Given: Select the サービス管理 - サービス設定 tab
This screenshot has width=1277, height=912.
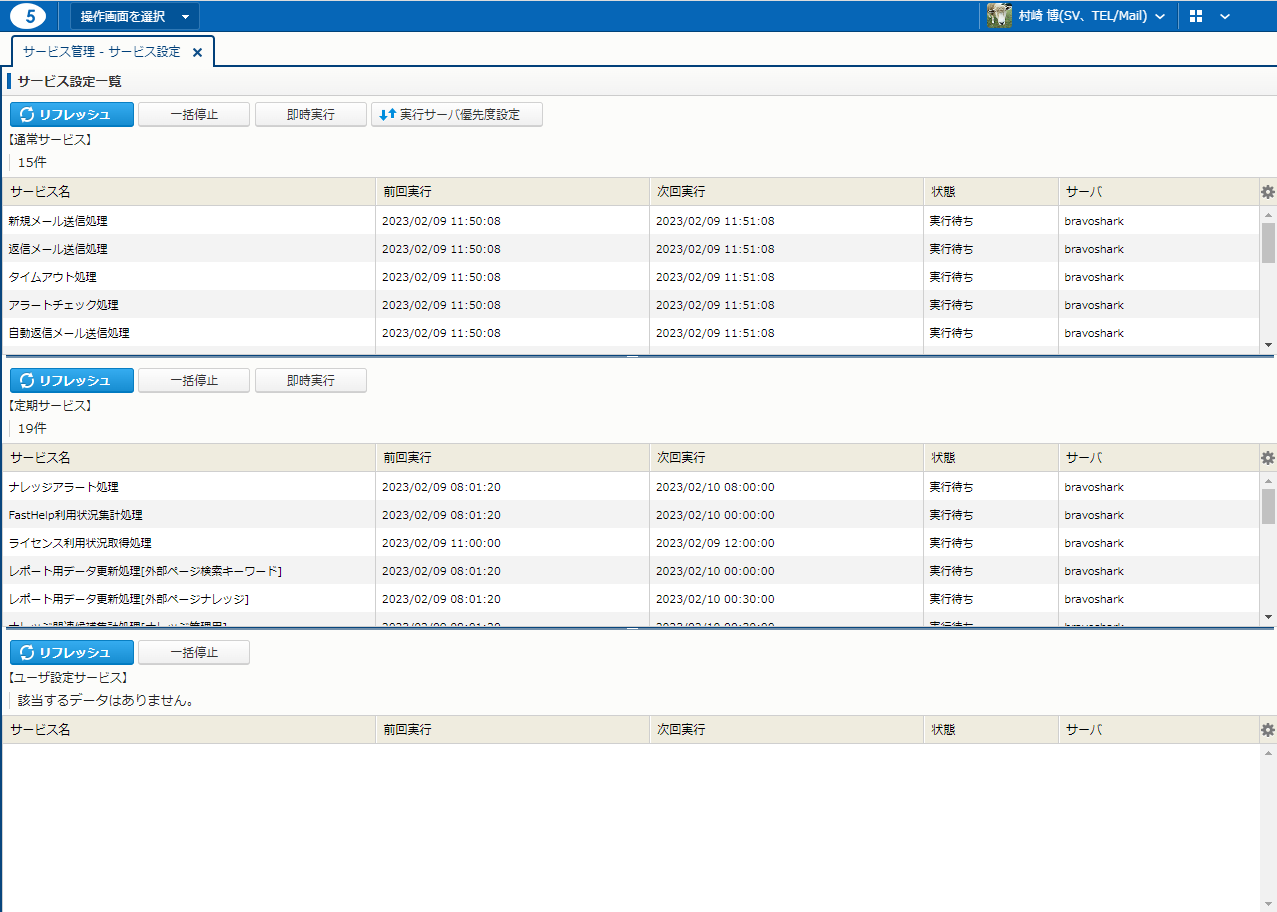Looking at the screenshot, I should pyautogui.click(x=102, y=52).
